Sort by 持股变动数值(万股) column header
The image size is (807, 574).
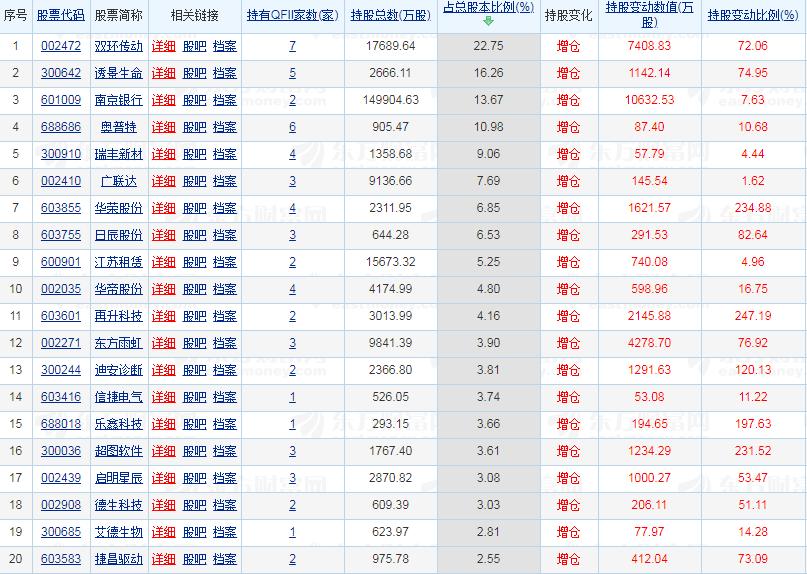coord(650,15)
